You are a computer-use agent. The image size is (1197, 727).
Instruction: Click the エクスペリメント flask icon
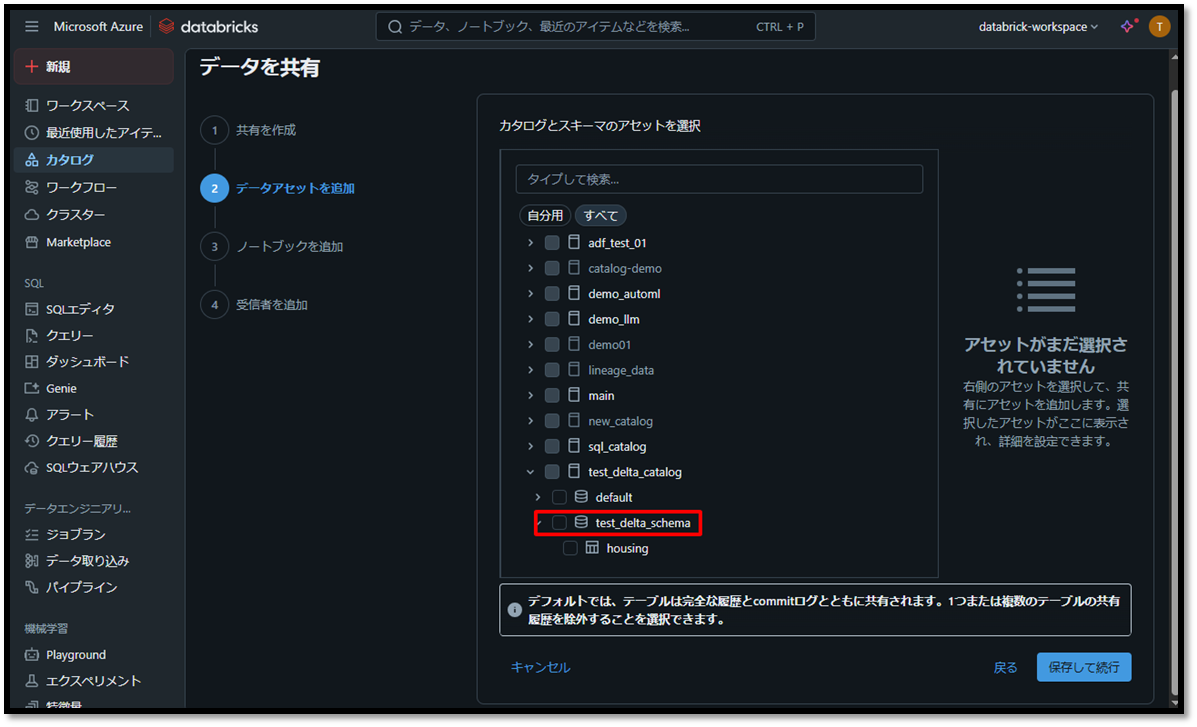pos(31,681)
